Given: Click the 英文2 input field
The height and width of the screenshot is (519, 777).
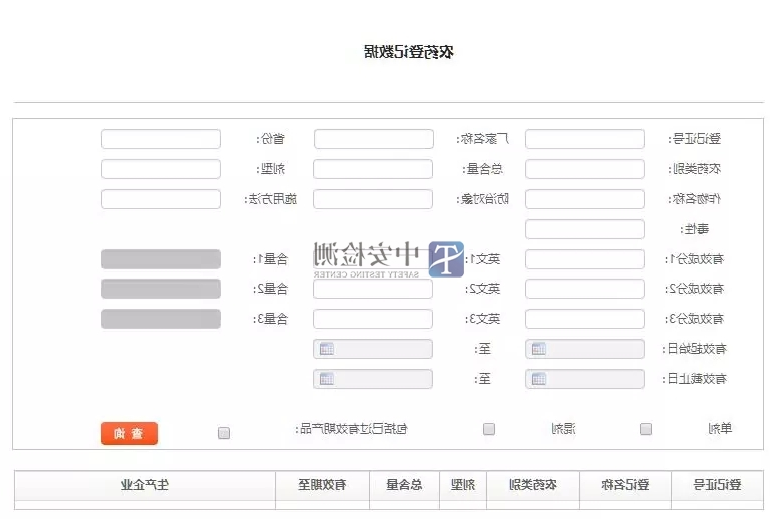Looking at the screenshot, I should click(373, 289).
